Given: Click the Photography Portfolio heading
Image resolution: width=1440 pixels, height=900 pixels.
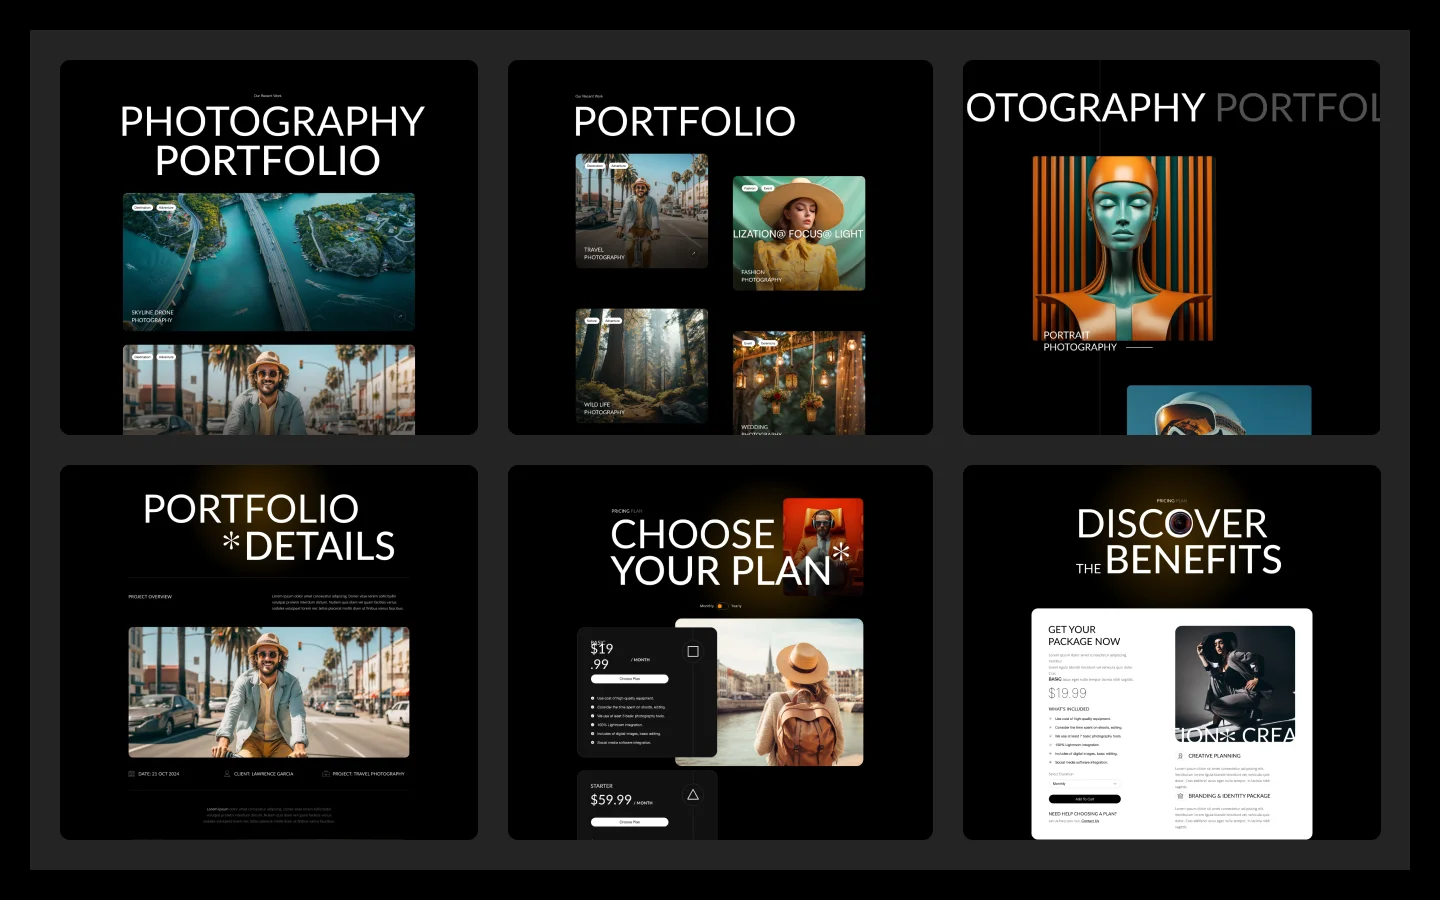Looking at the screenshot, I should pos(271,141).
